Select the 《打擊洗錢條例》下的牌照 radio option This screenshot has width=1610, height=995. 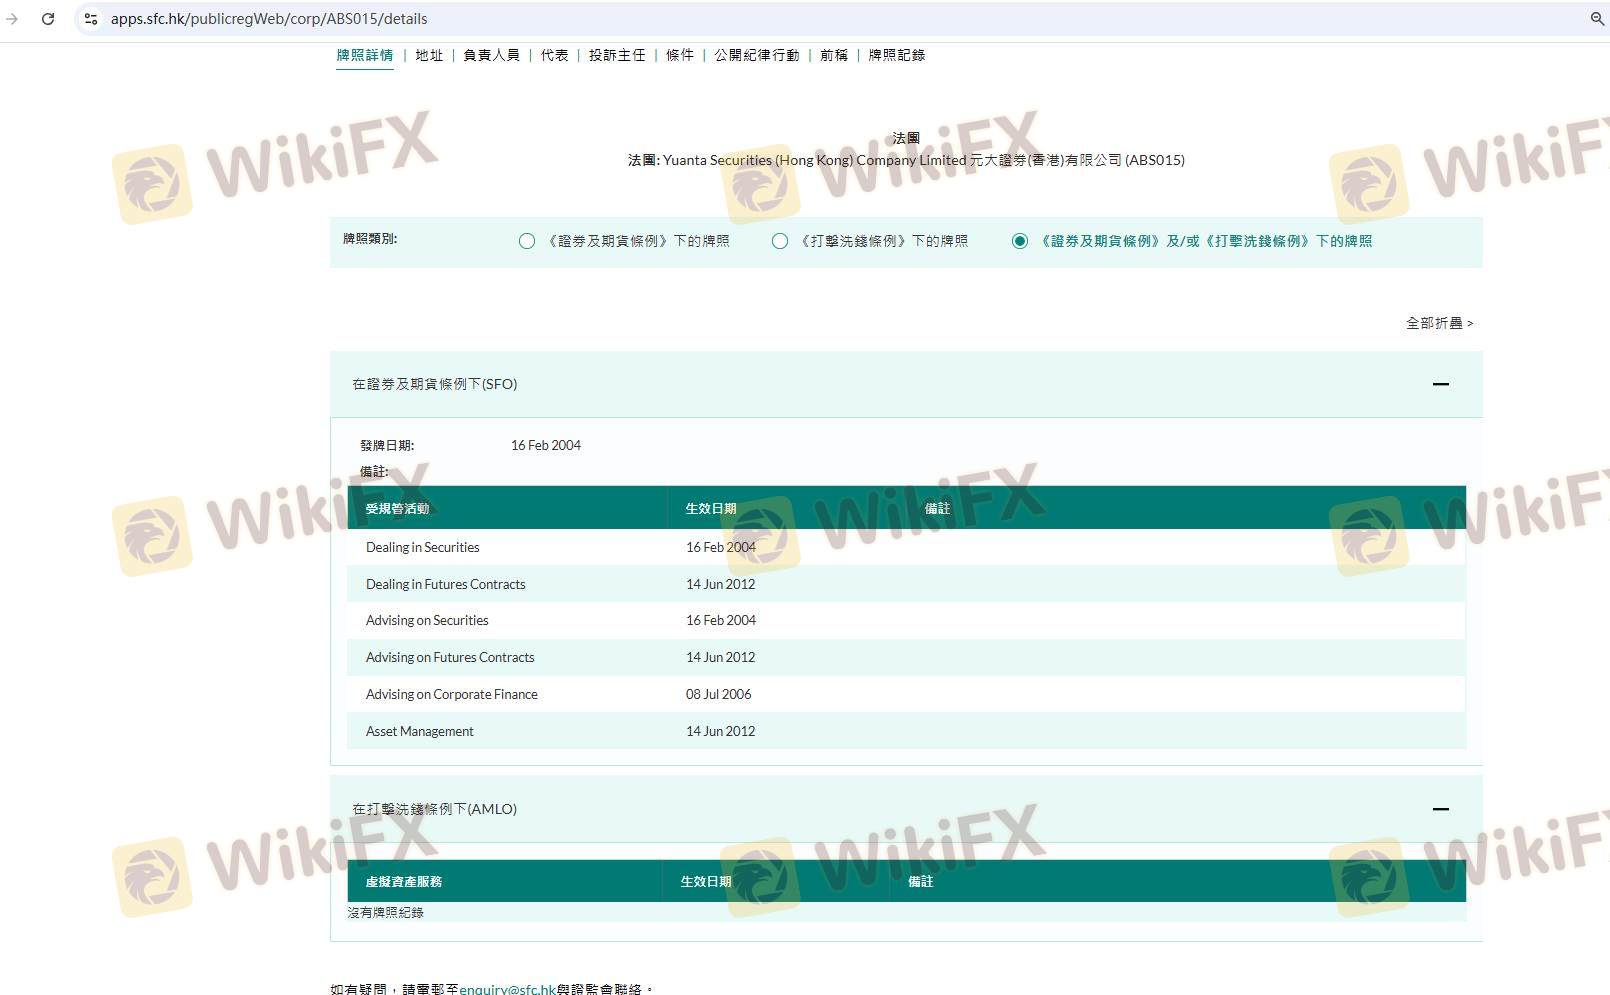click(x=780, y=241)
